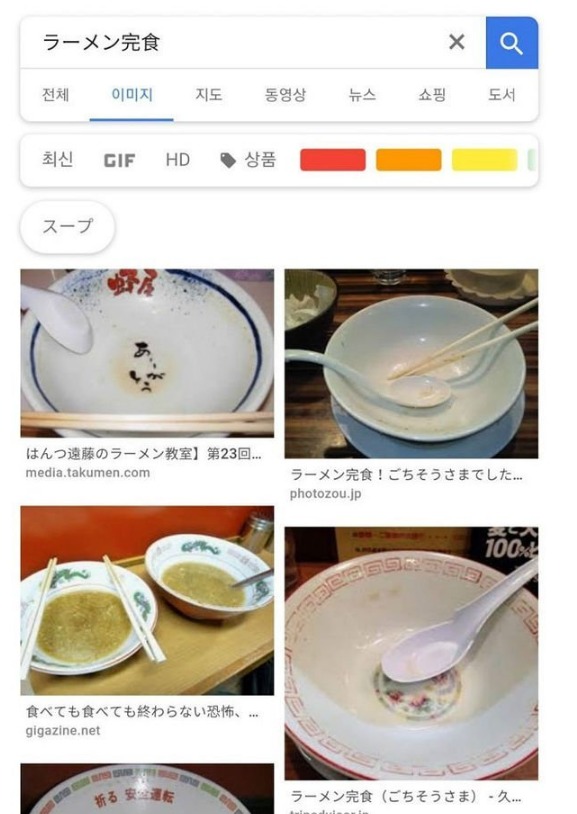Image resolution: width=577 pixels, height=814 pixels.
Task: Click the search field with ラーメン完食
Action: pos(234,43)
